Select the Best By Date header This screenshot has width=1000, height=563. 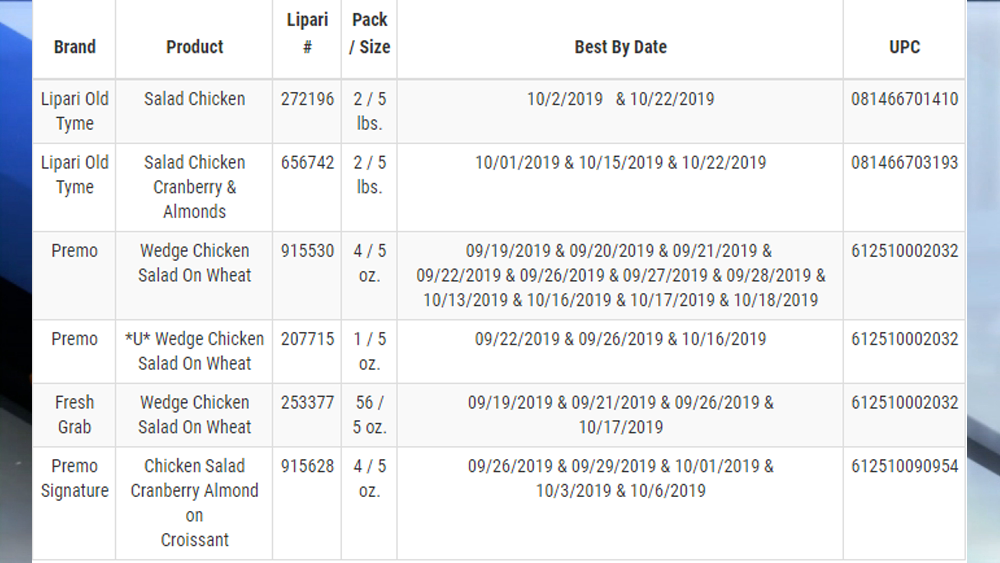(x=621, y=47)
